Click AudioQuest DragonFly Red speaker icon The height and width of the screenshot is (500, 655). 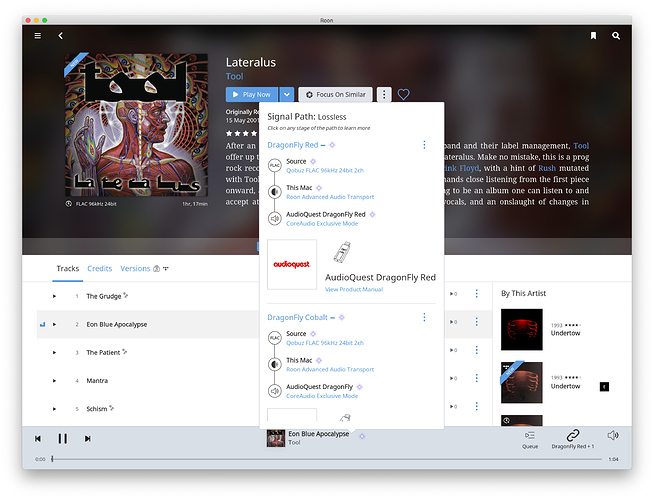click(x=274, y=218)
